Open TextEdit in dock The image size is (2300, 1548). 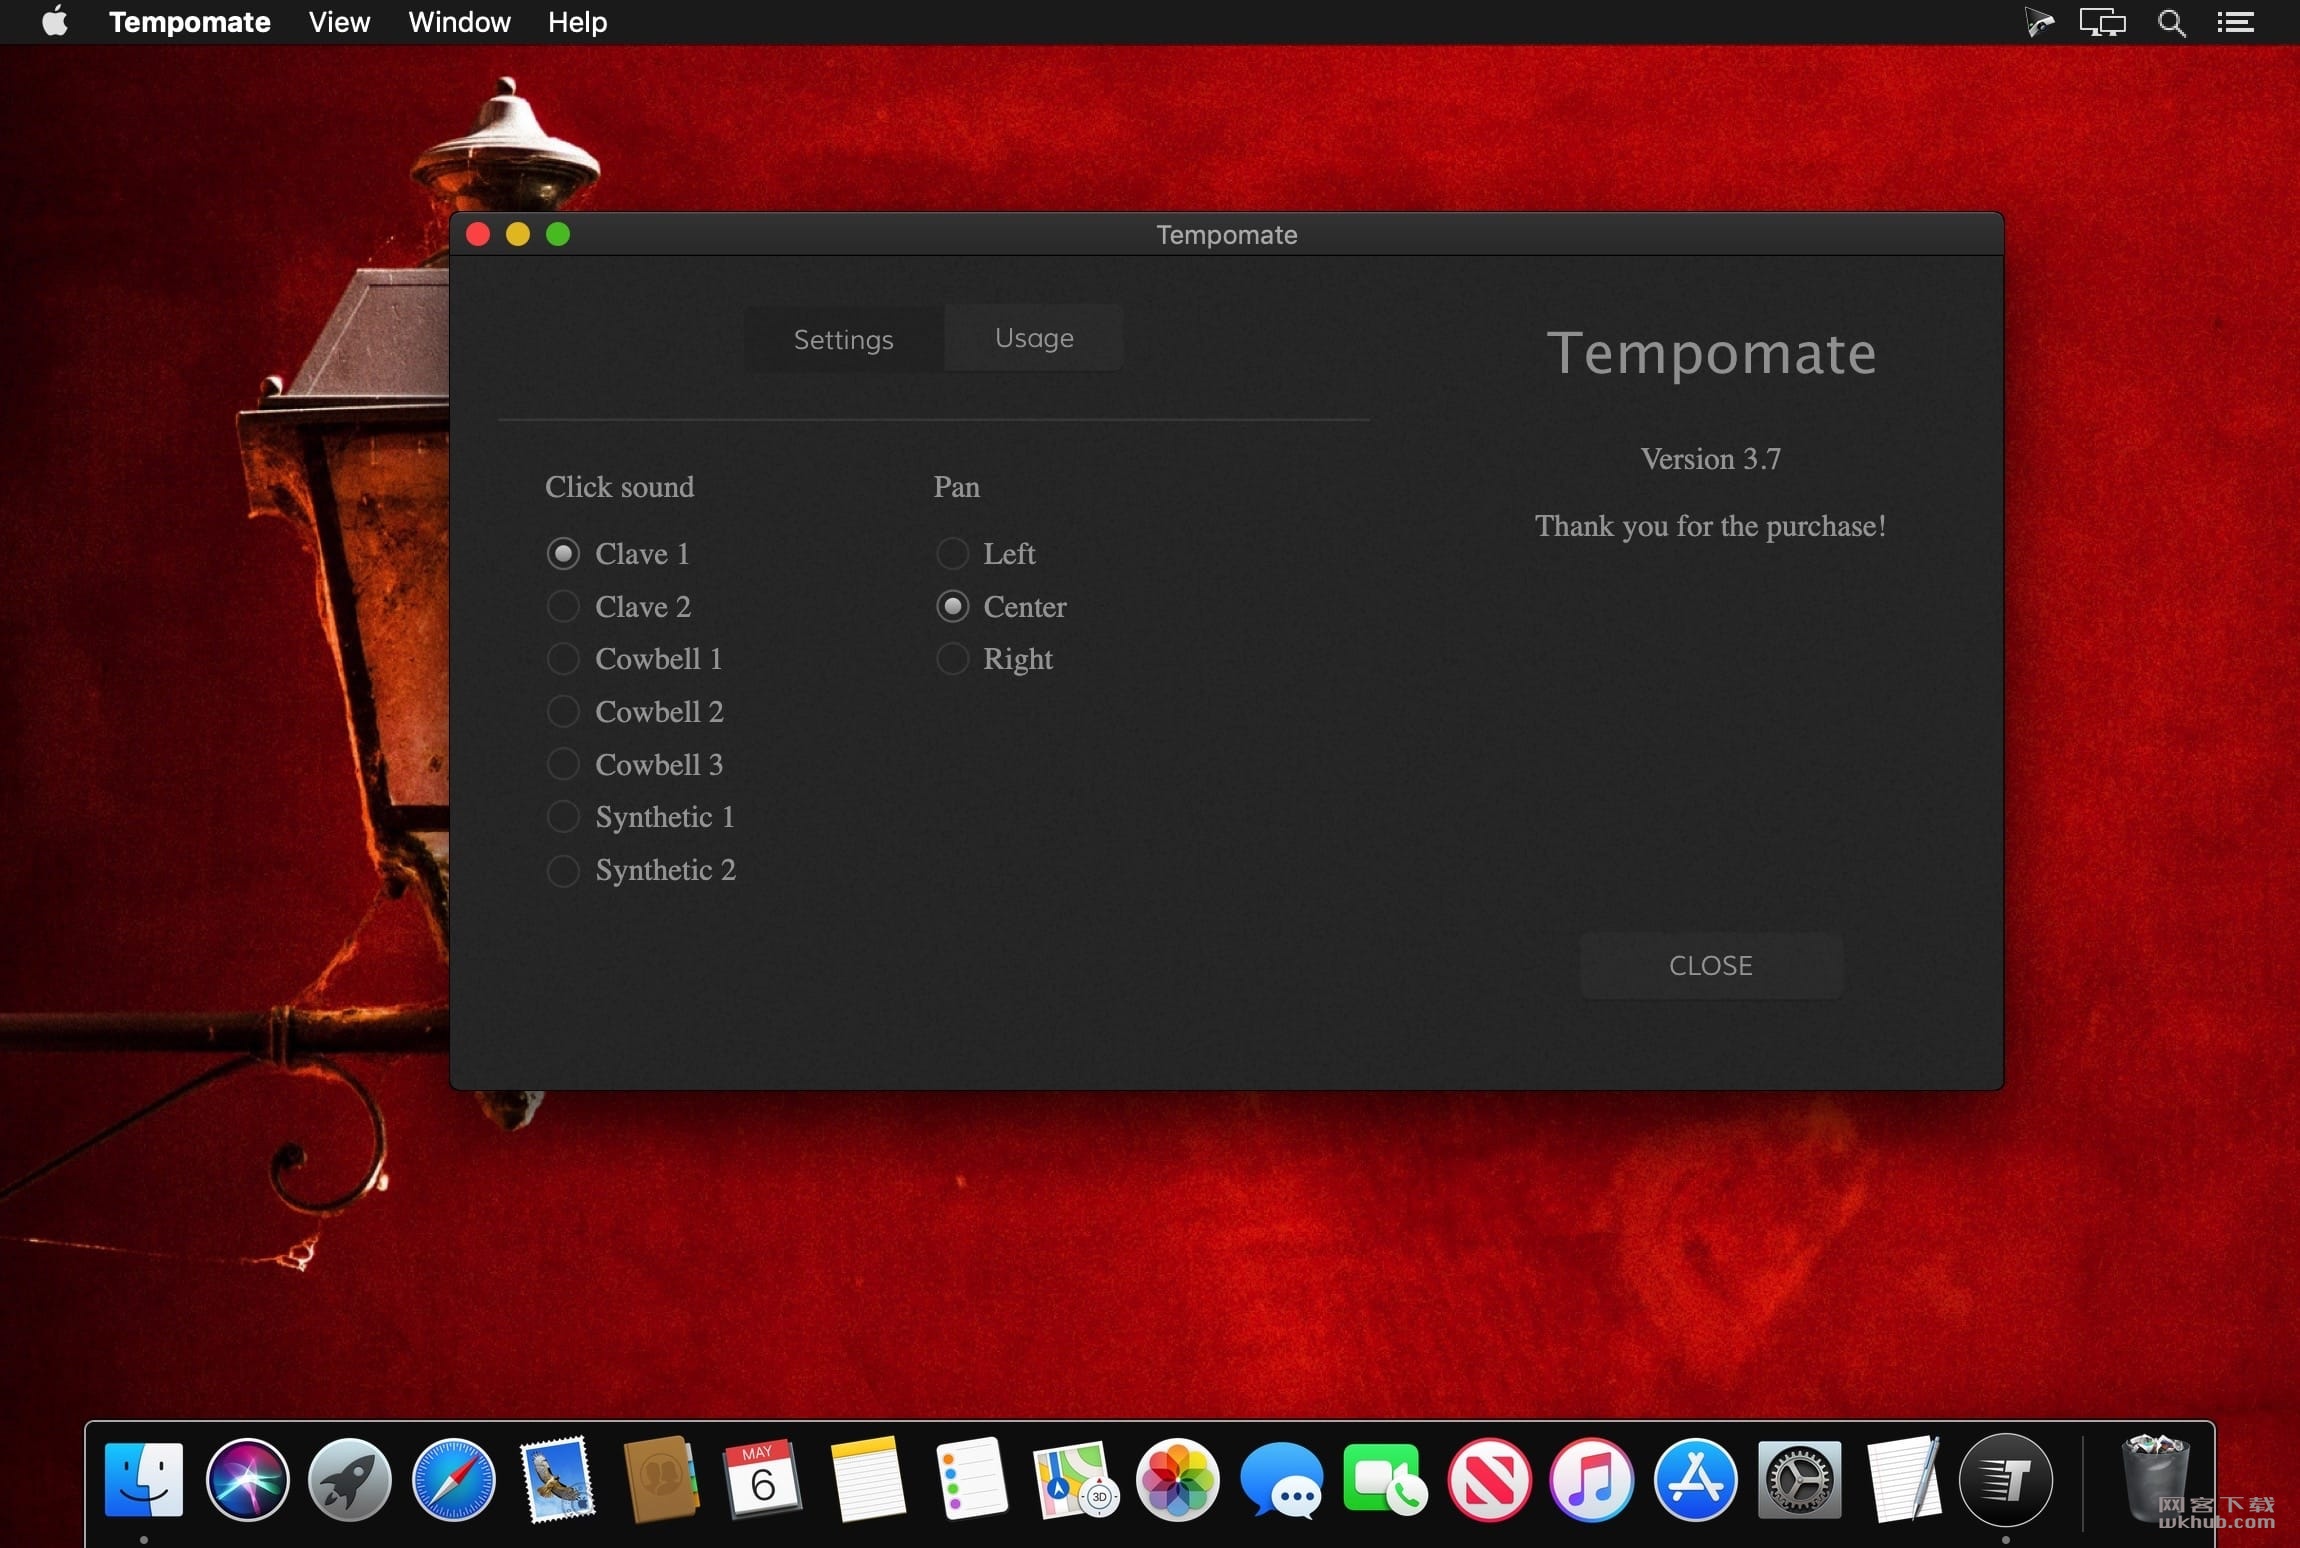point(1903,1479)
